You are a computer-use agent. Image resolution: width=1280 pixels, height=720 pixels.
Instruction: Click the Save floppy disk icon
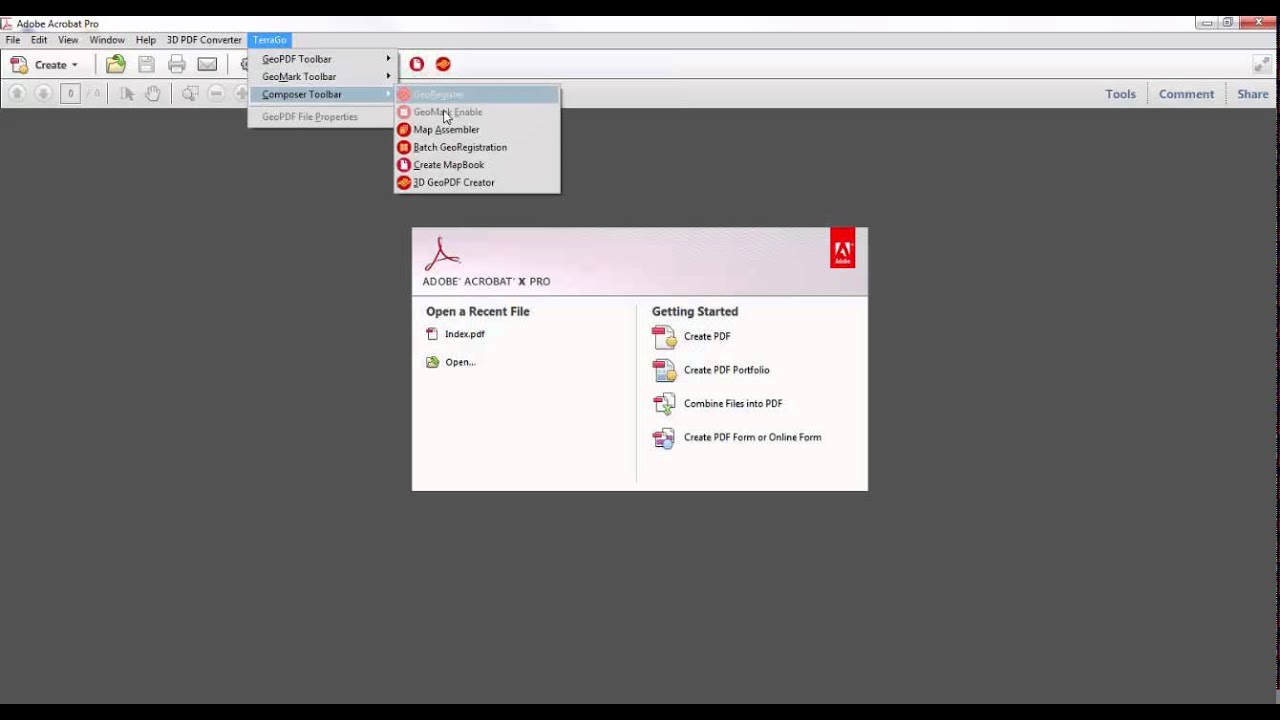(x=146, y=64)
